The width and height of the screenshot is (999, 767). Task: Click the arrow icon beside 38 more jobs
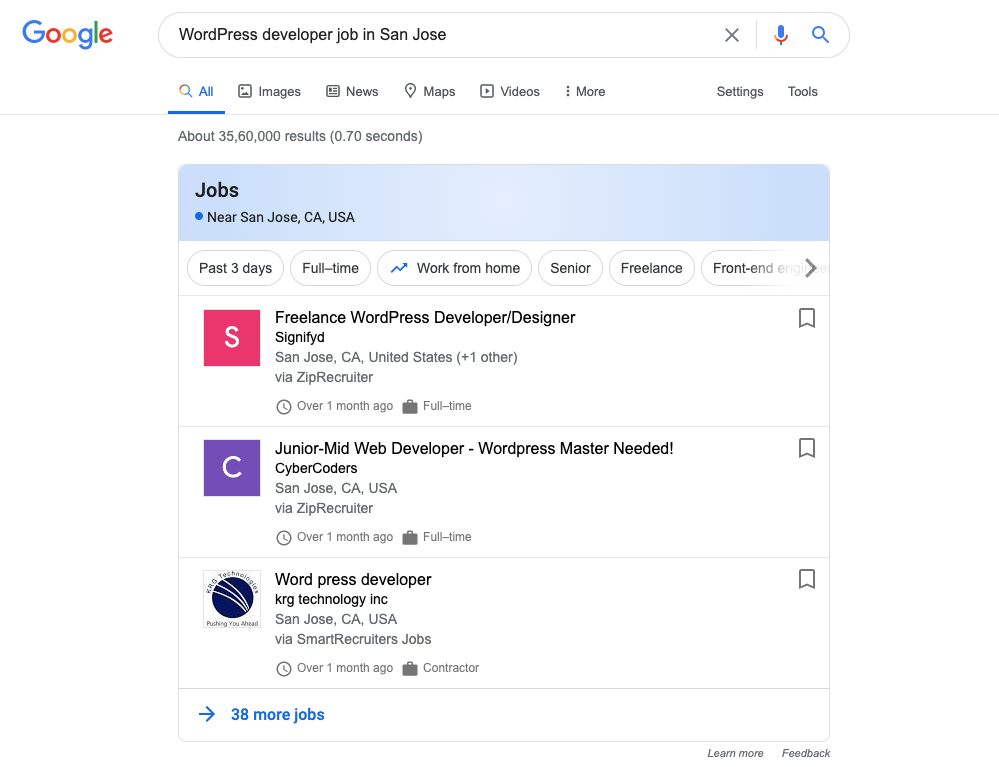207,714
